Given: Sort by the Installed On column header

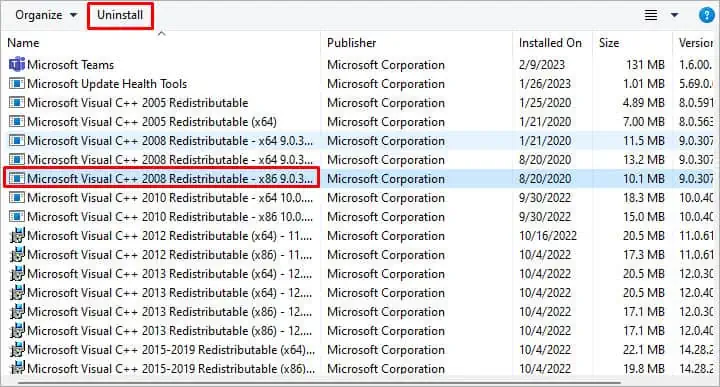Looking at the screenshot, I should 550,43.
